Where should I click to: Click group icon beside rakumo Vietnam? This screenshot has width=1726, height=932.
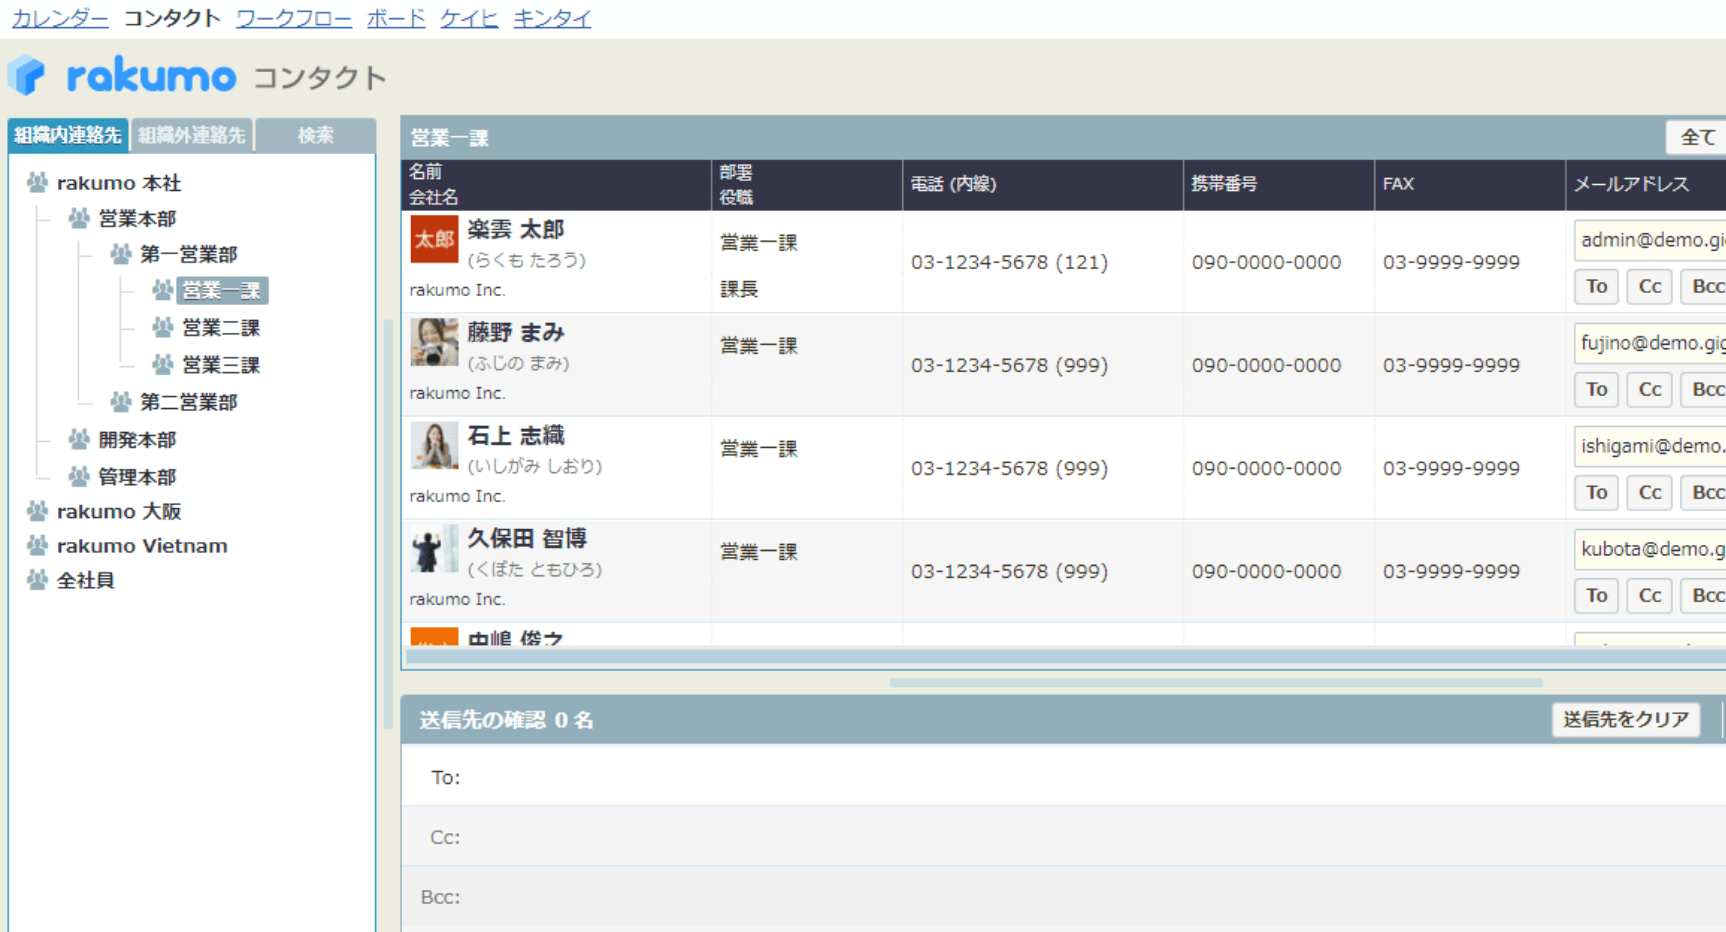[x=38, y=545]
